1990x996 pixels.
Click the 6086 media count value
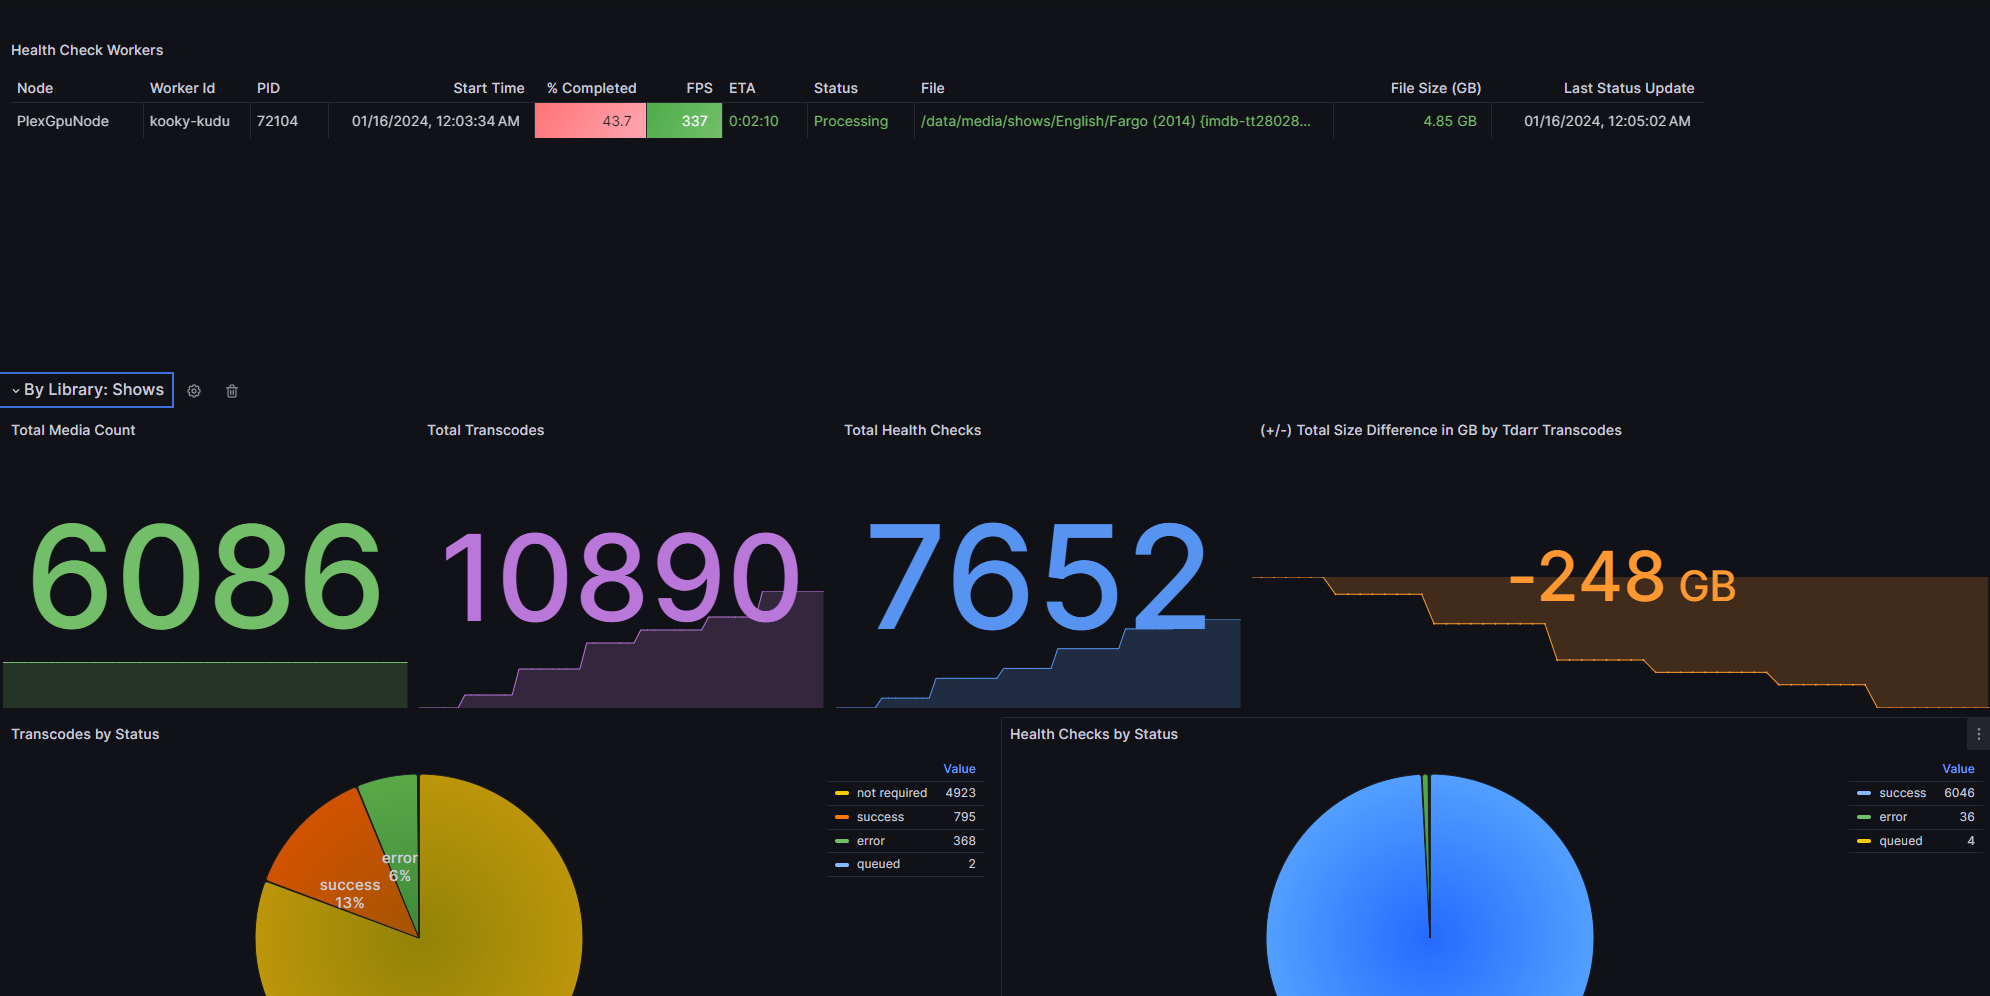pyautogui.click(x=206, y=578)
